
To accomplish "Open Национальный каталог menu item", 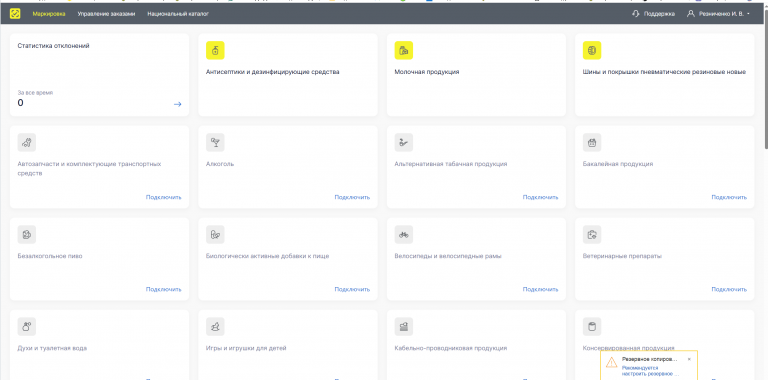I will [178, 14].
